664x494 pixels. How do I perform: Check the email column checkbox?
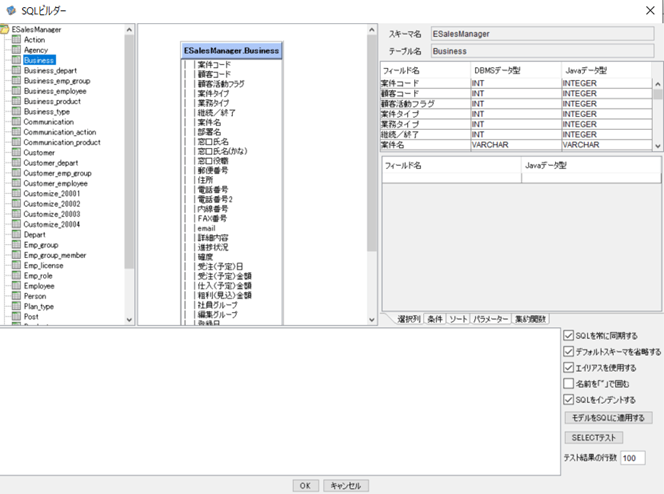tap(190, 228)
